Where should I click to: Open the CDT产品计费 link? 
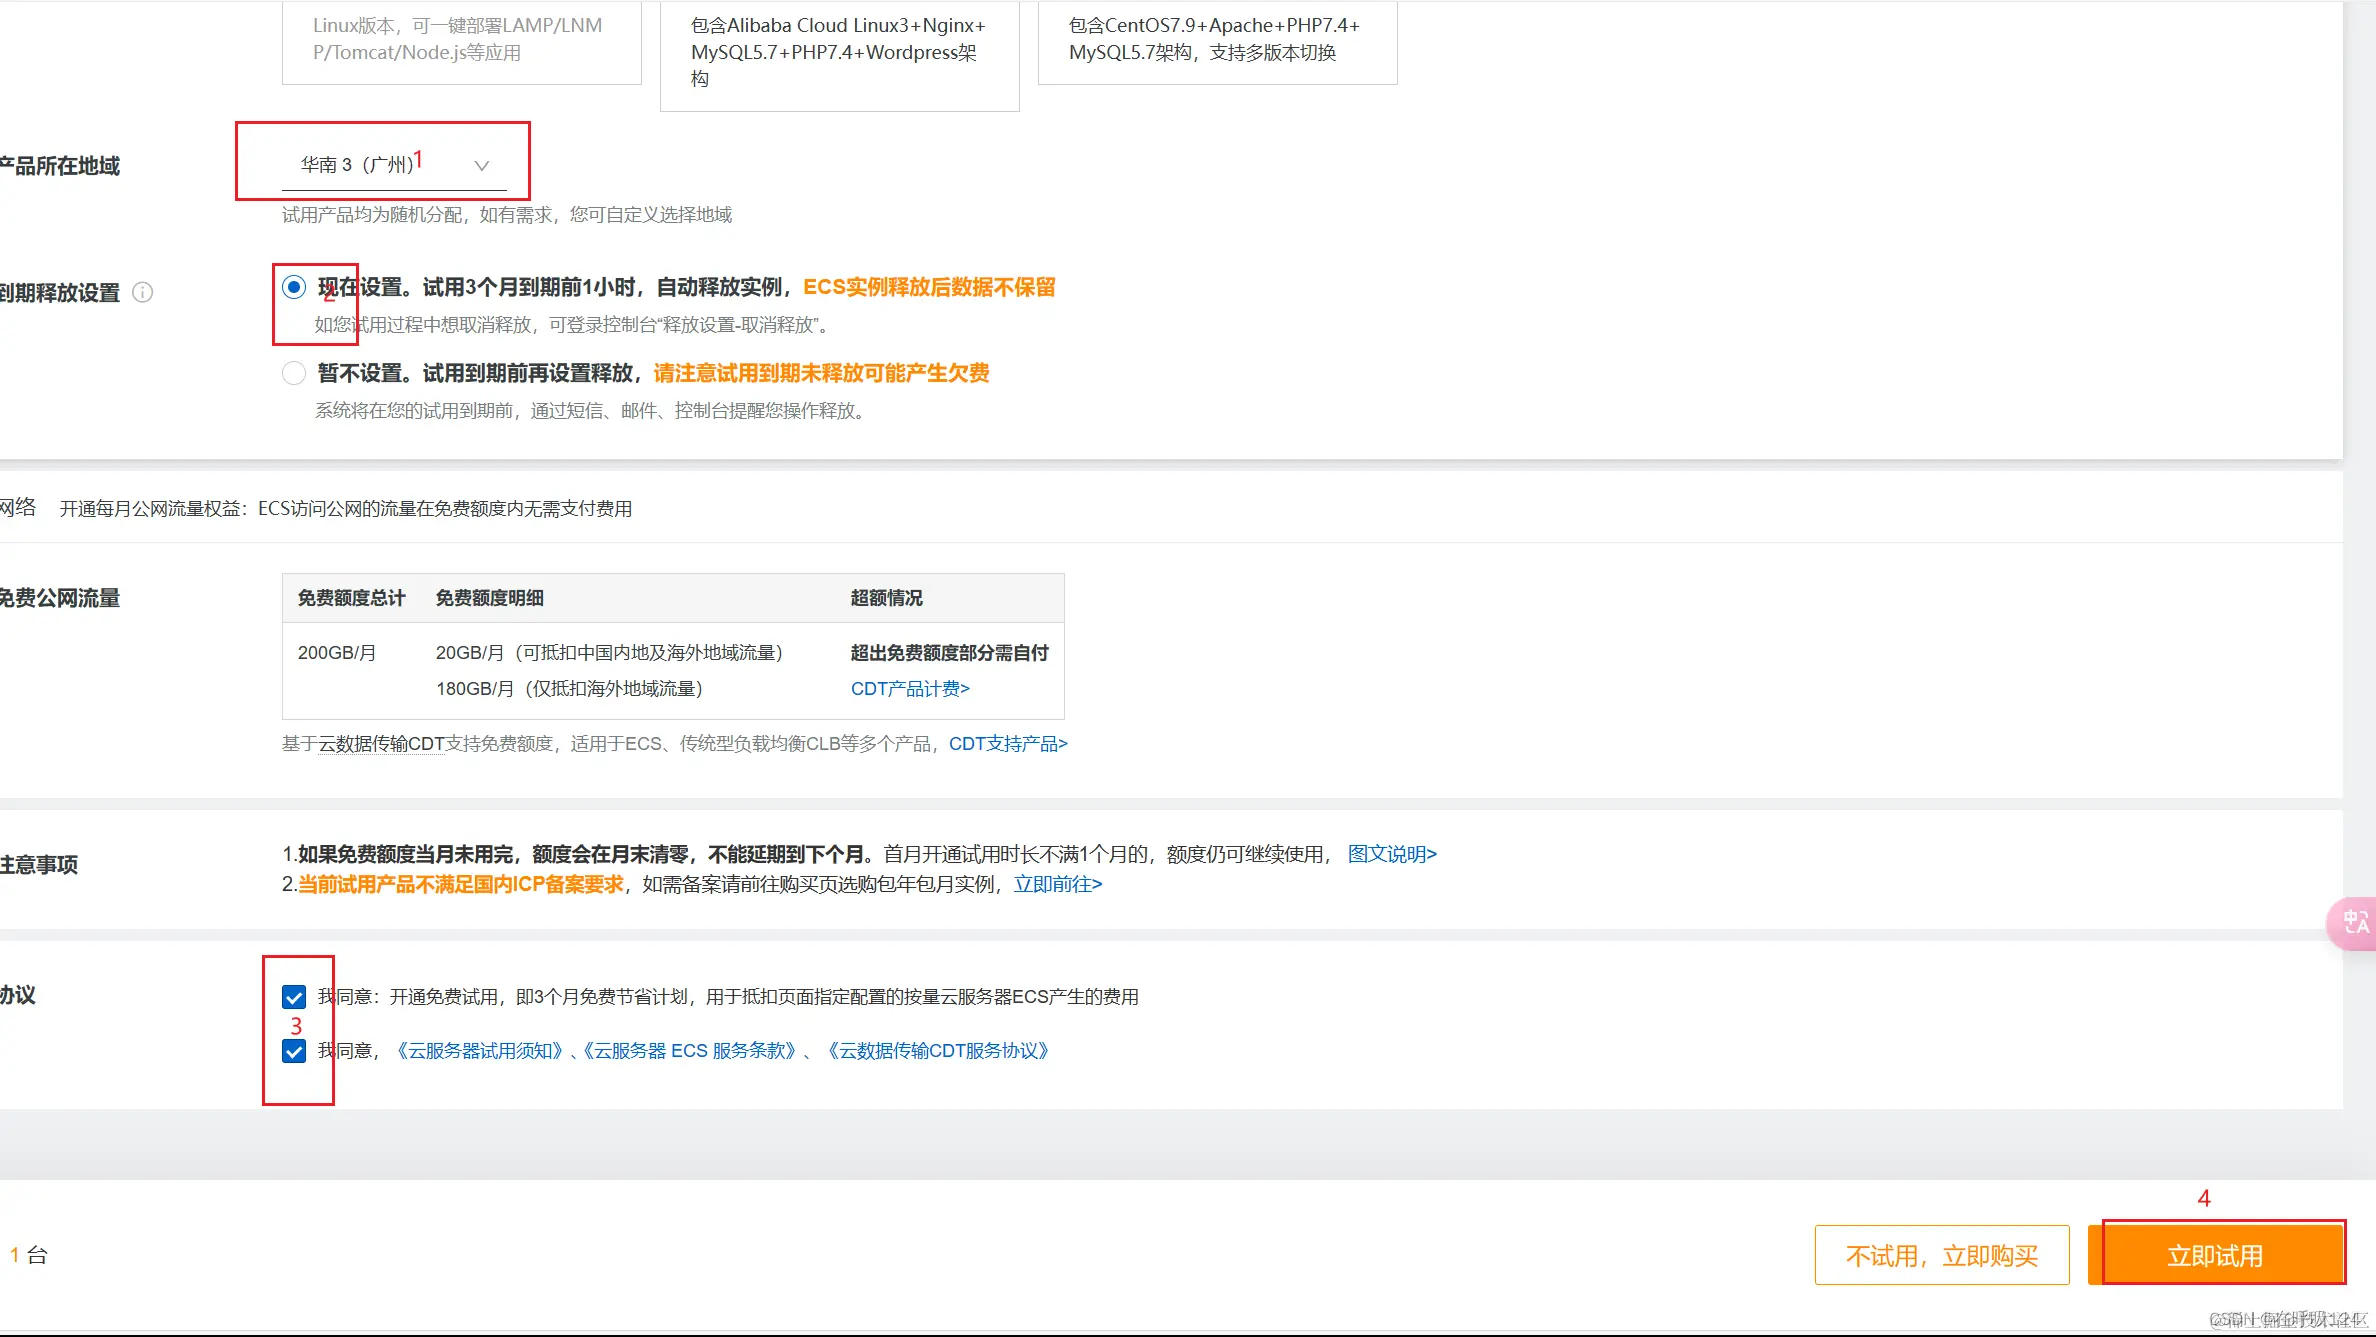pyautogui.click(x=909, y=689)
